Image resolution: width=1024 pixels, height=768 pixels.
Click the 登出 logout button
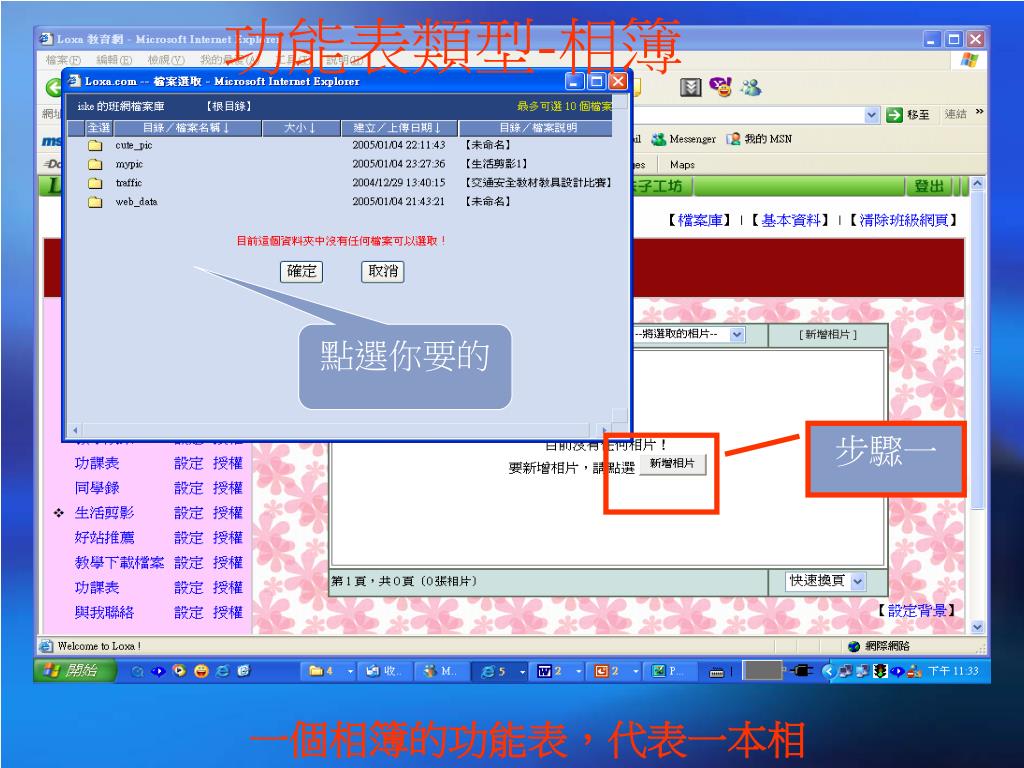(929, 186)
